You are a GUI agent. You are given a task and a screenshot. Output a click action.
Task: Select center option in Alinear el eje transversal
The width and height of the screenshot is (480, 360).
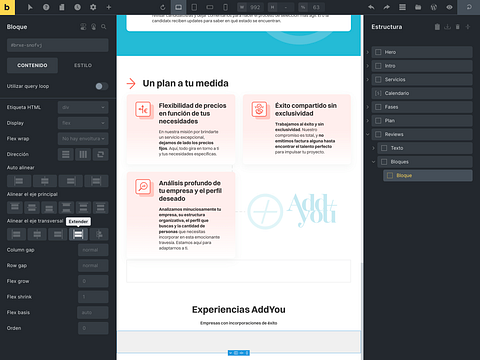click(37, 234)
